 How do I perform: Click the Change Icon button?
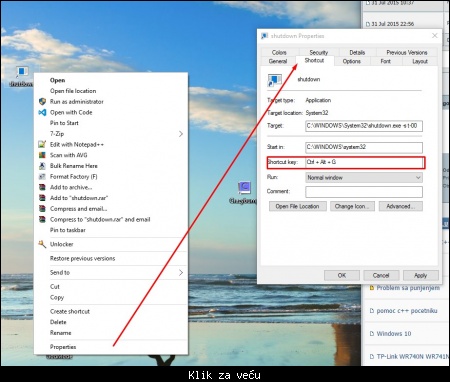click(x=352, y=206)
